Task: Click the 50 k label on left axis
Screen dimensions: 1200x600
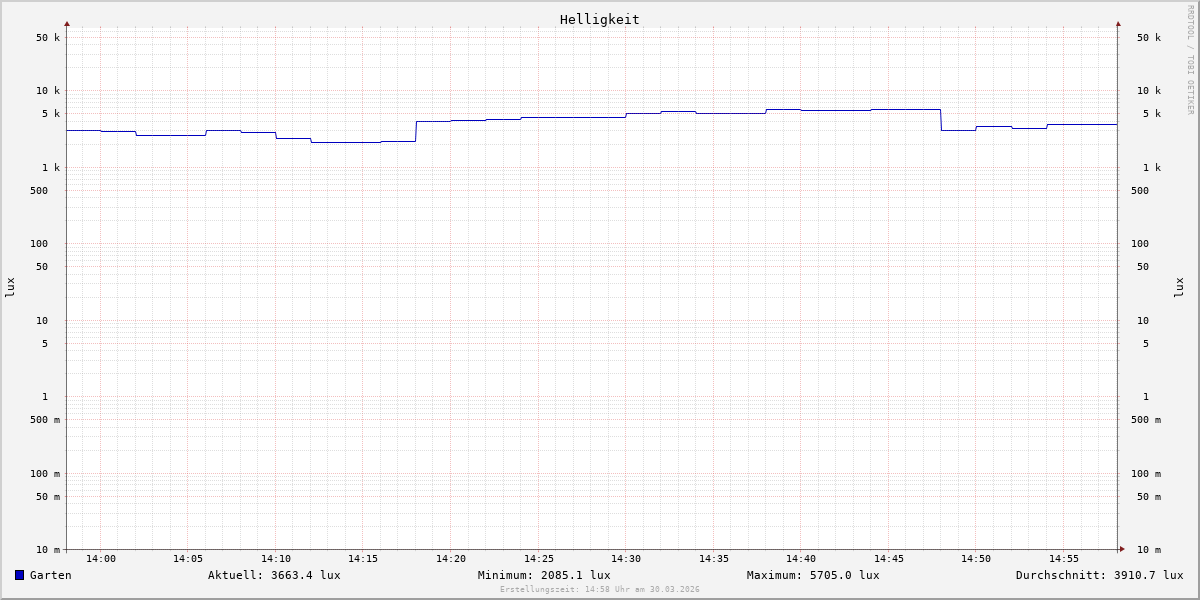Action: (x=48, y=38)
